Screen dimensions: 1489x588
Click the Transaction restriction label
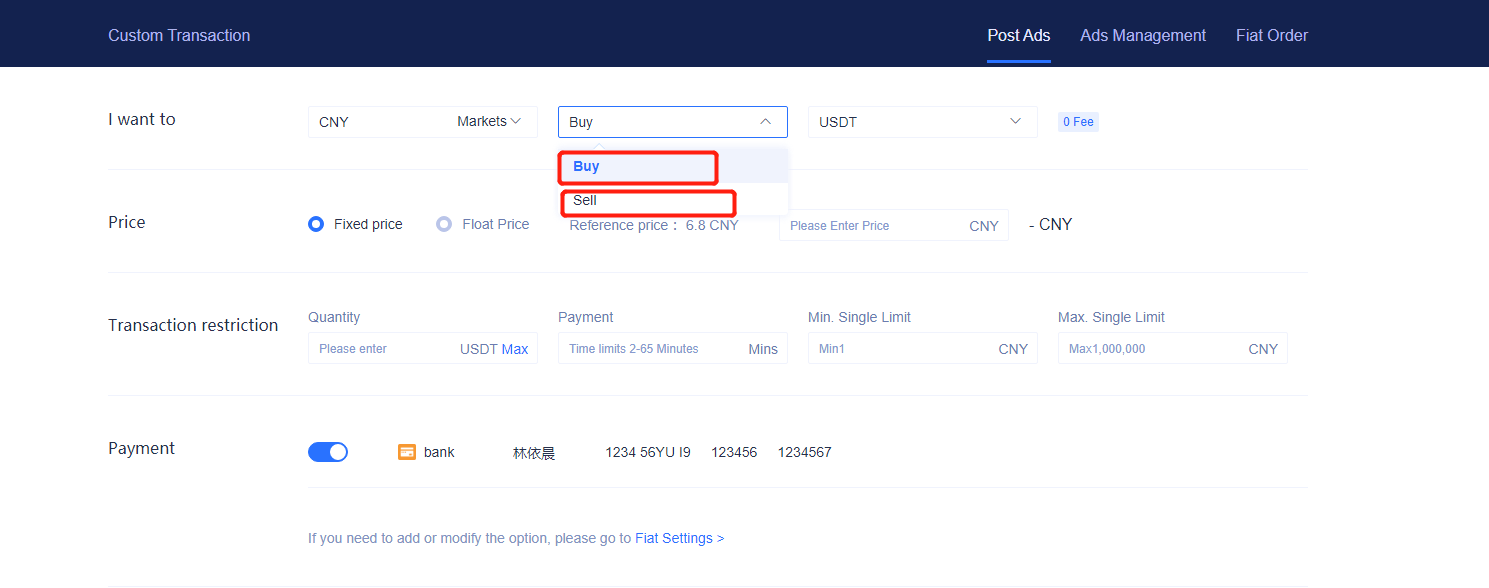[x=193, y=325]
